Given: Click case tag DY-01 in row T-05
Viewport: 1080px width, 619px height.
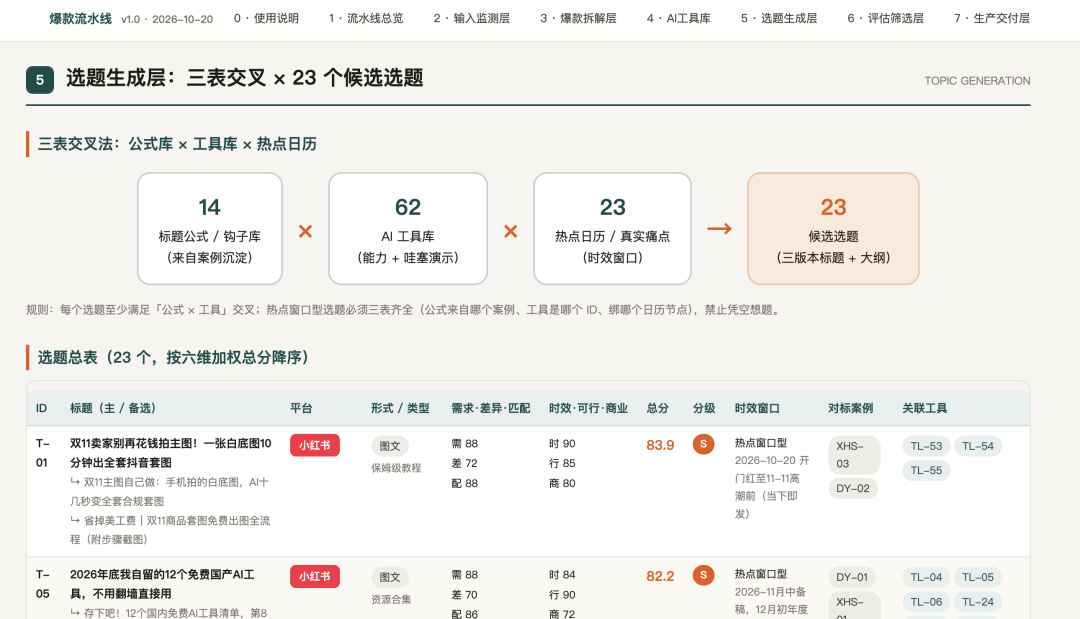Looking at the screenshot, I should coord(853,577).
